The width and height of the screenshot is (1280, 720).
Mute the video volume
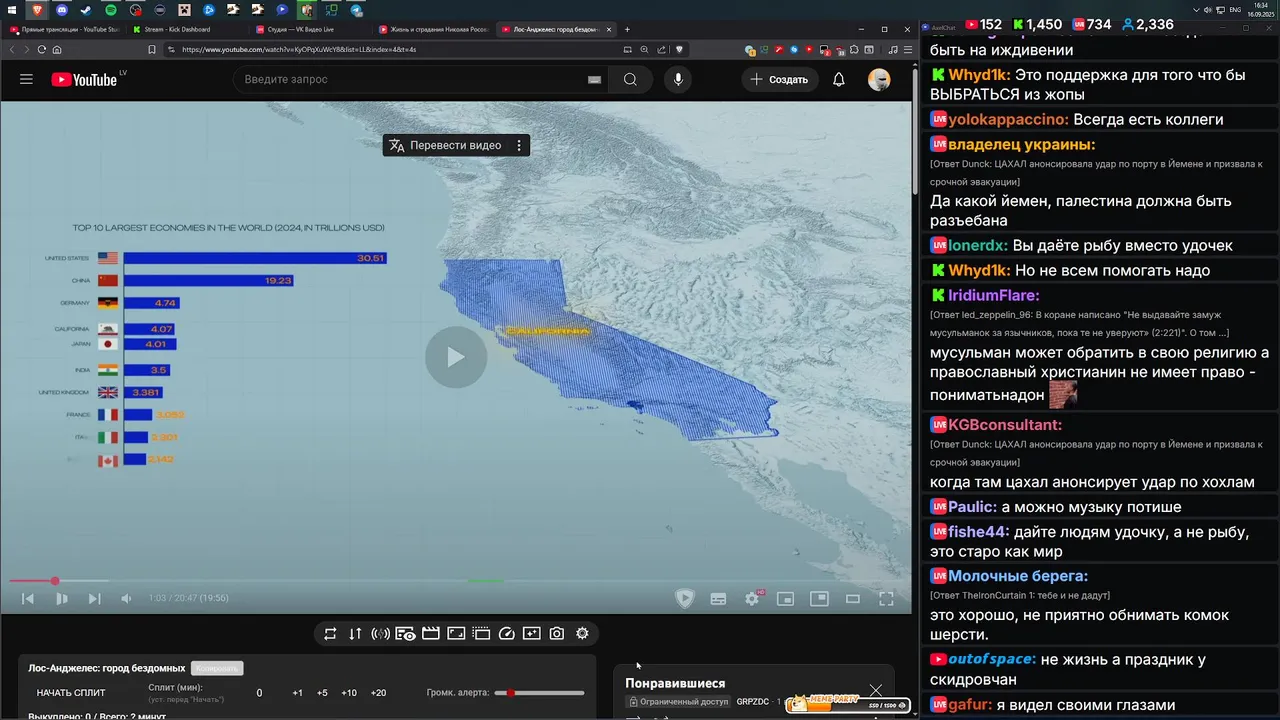point(126,598)
